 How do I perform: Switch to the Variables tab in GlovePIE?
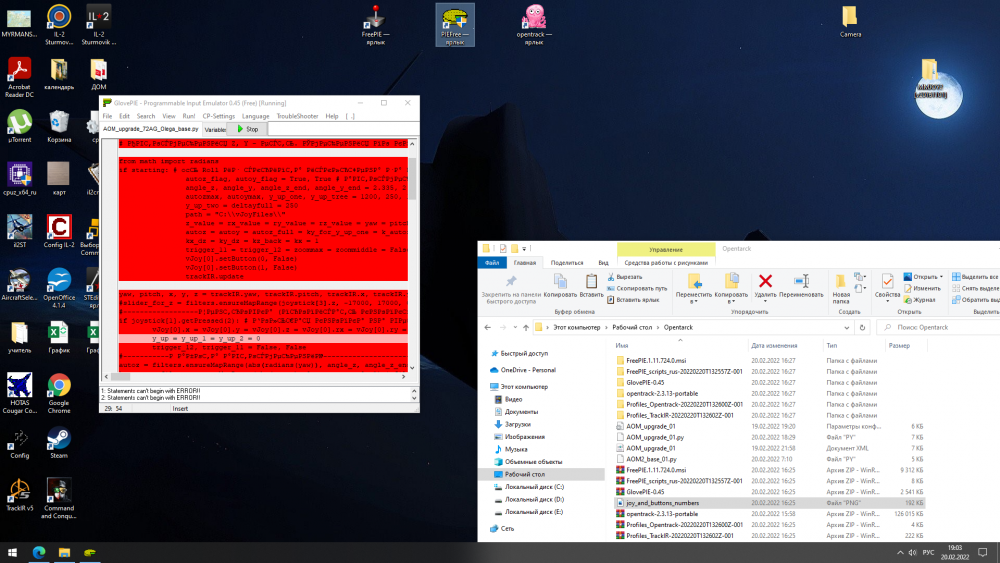[215, 129]
